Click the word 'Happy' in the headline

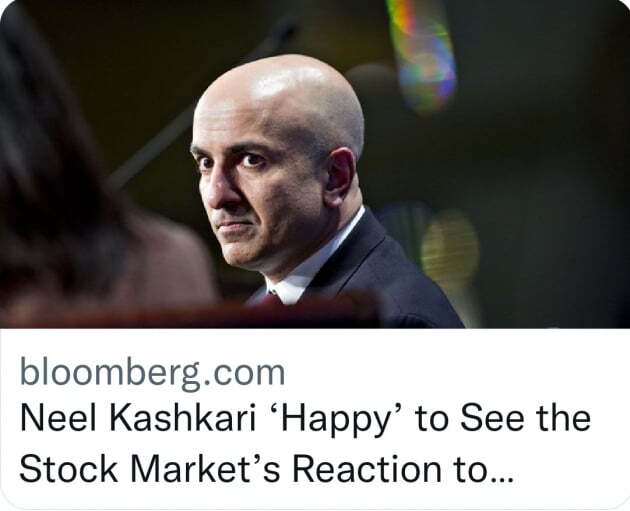(338, 420)
